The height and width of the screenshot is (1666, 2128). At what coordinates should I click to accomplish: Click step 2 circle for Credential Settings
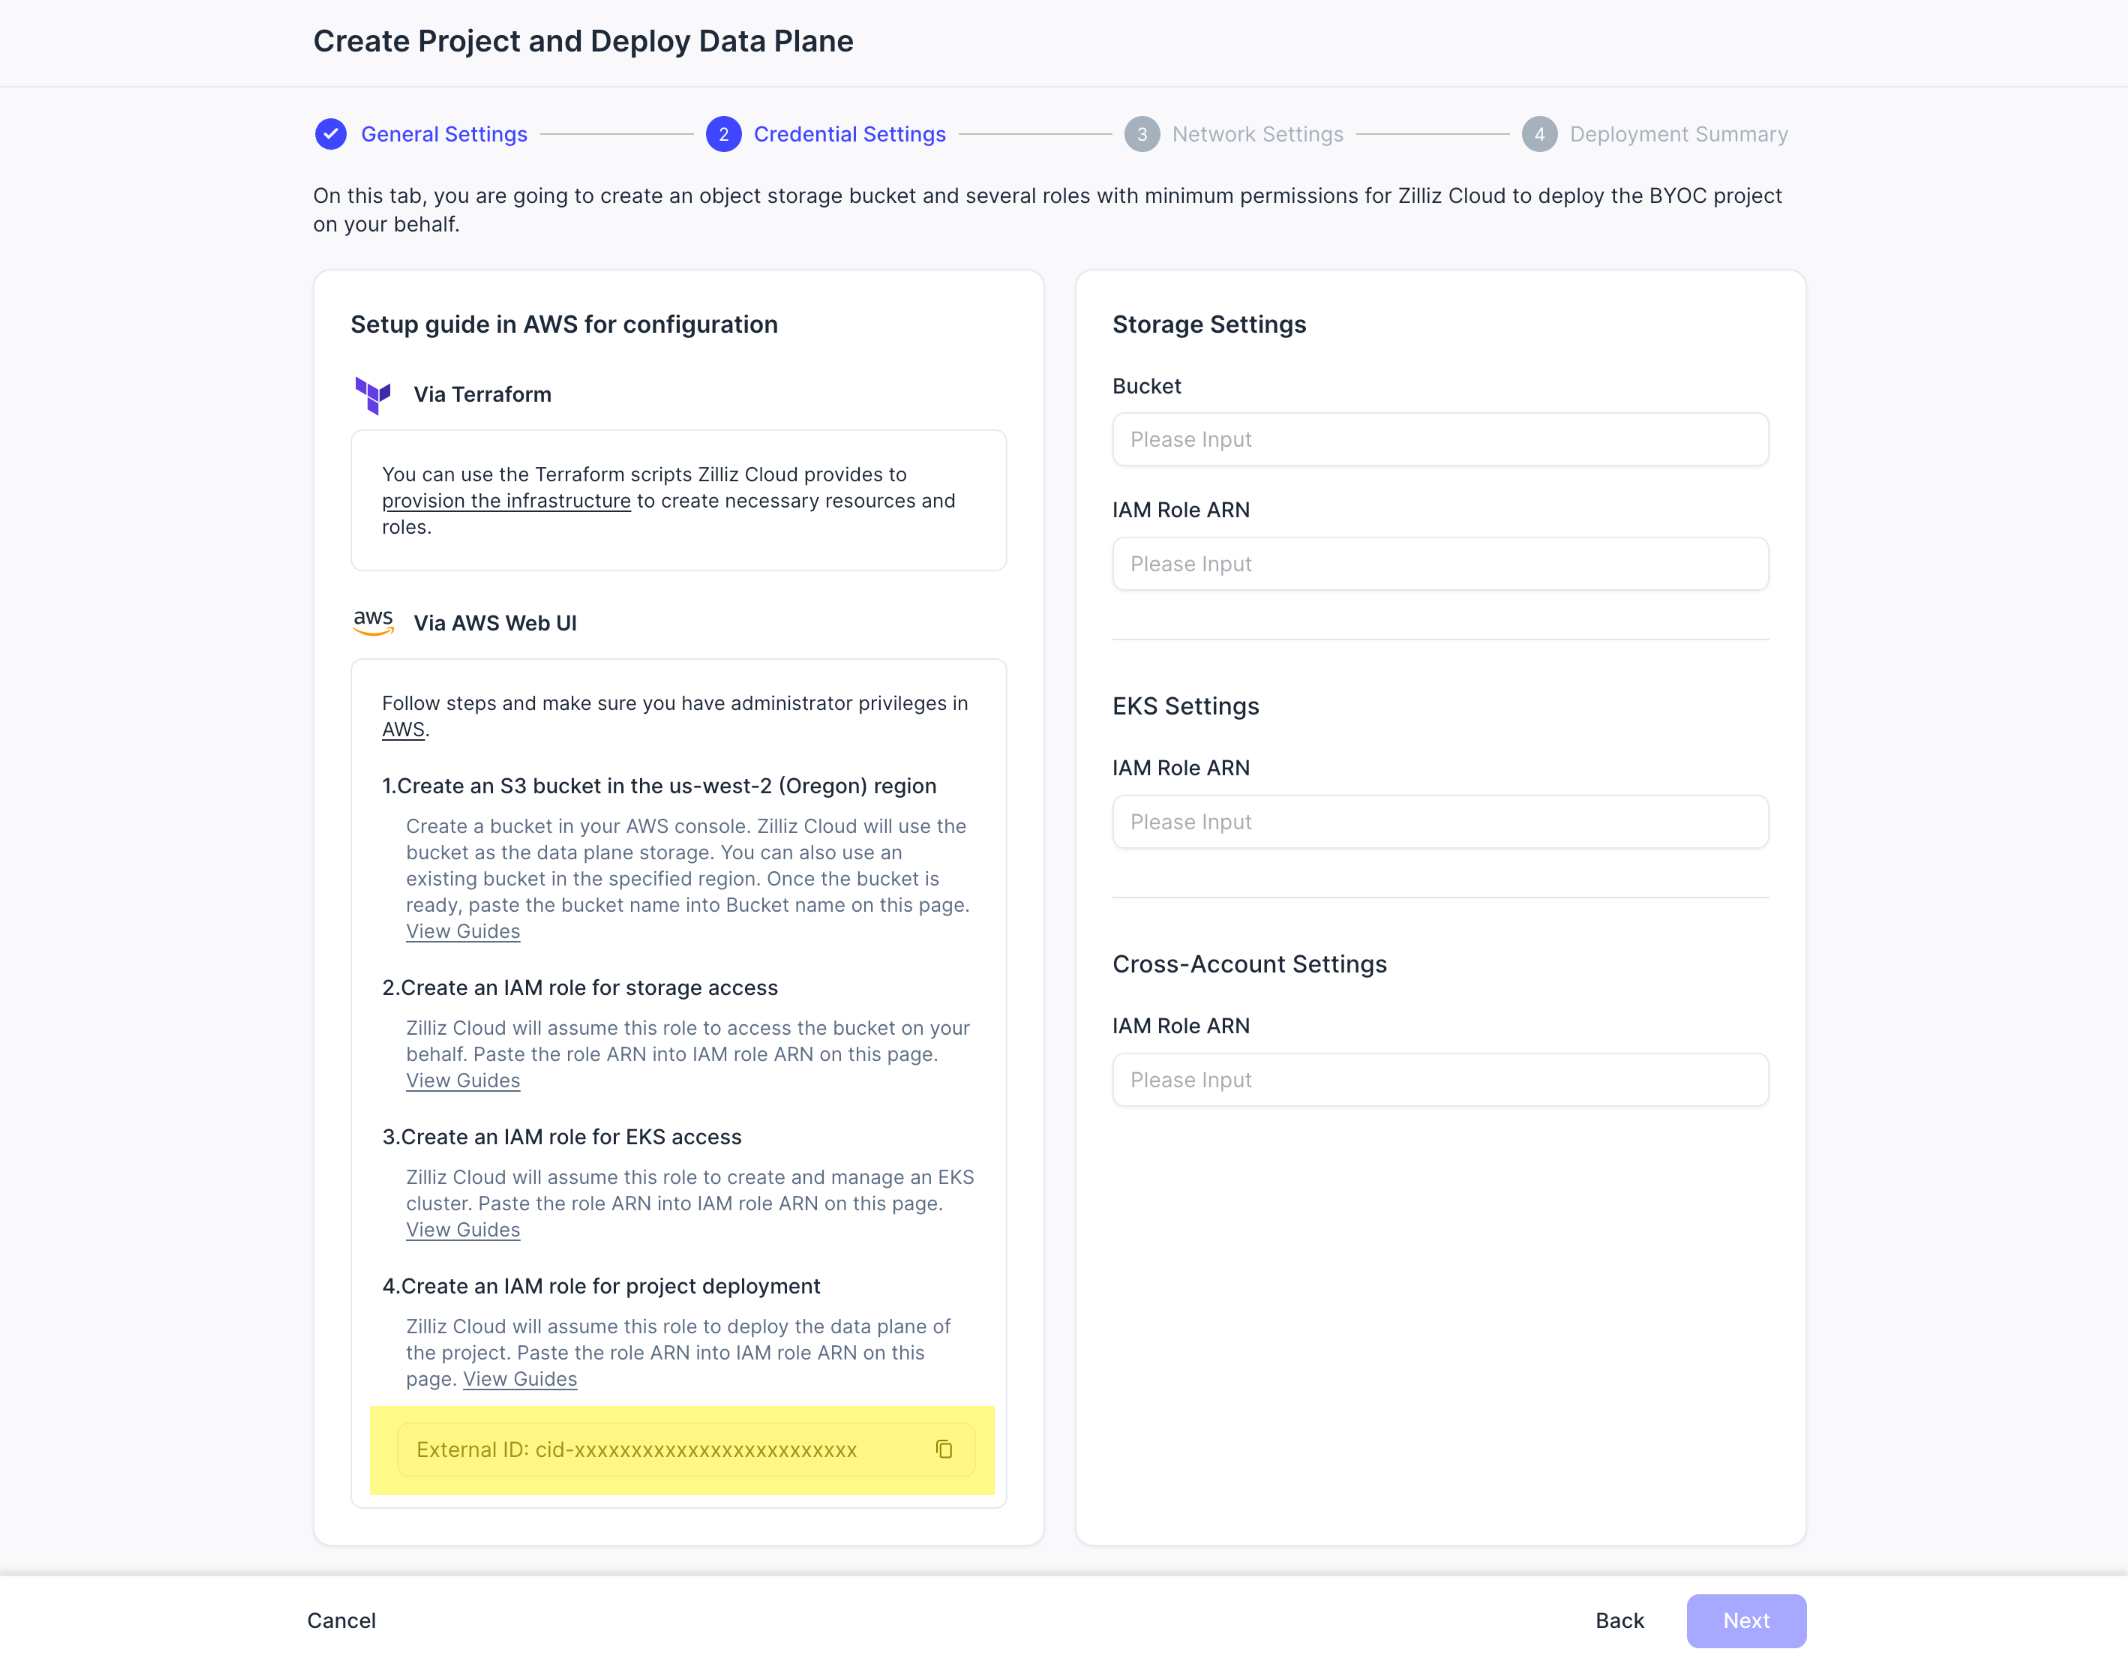[x=723, y=134]
